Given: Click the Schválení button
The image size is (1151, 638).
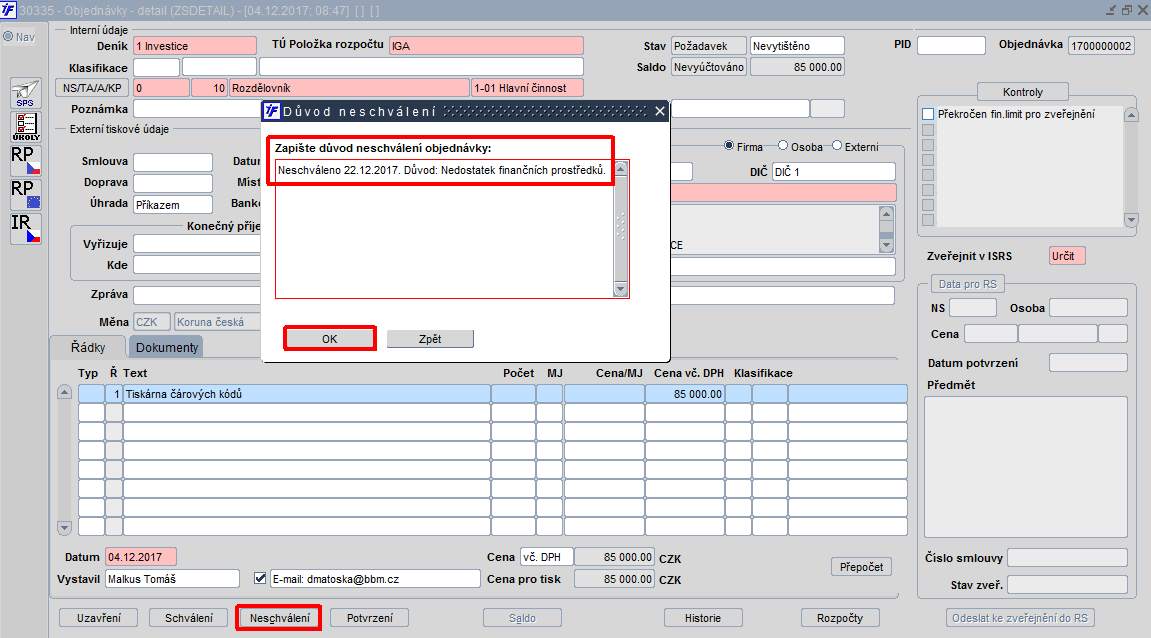Looking at the screenshot, I should click(189, 618).
